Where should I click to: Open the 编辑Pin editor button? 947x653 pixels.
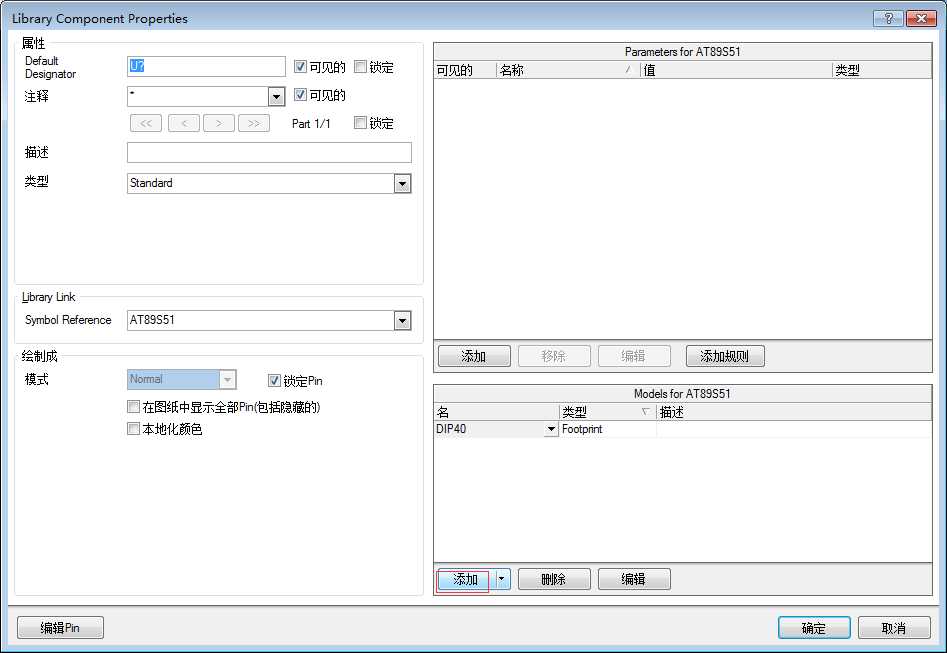tap(60, 627)
